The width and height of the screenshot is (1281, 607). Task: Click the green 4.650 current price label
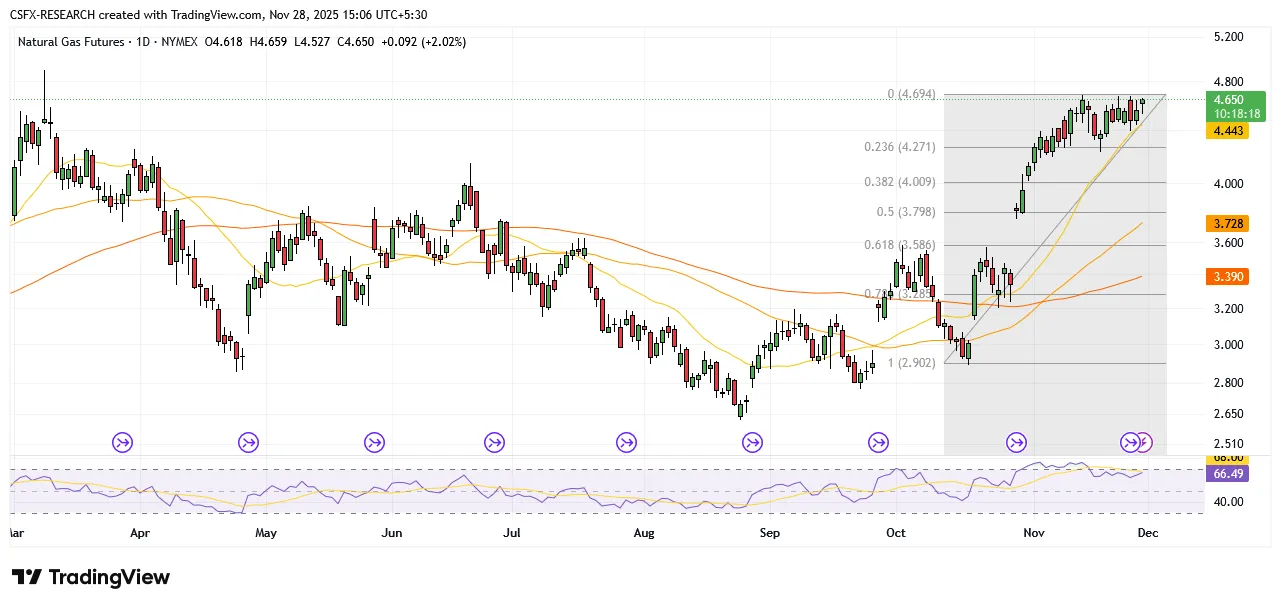pos(1236,100)
